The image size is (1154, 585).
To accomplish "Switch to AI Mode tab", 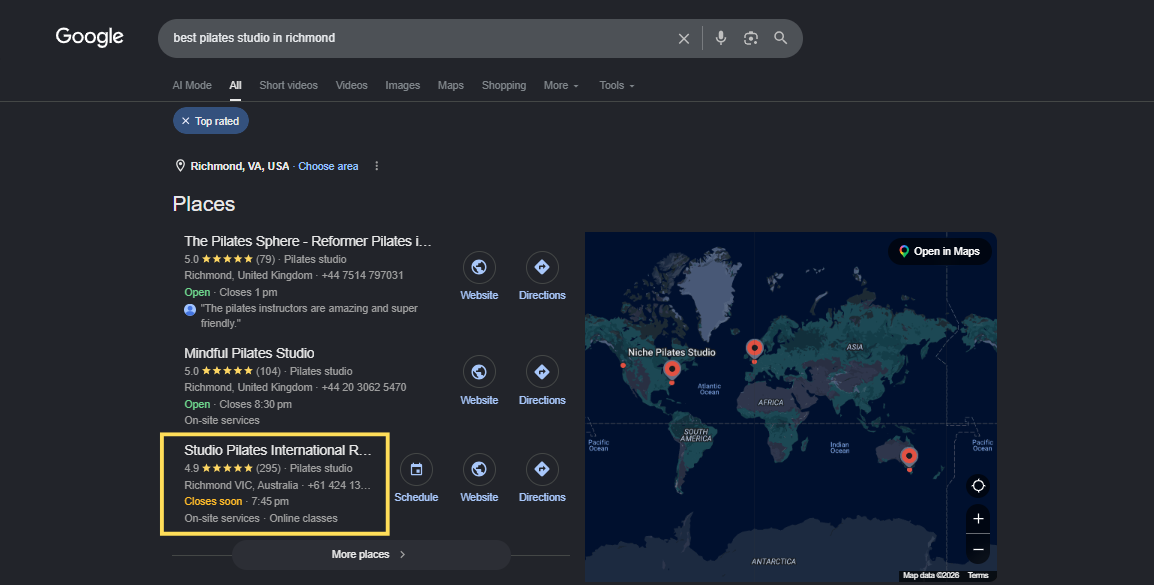I will click(x=192, y=85).
